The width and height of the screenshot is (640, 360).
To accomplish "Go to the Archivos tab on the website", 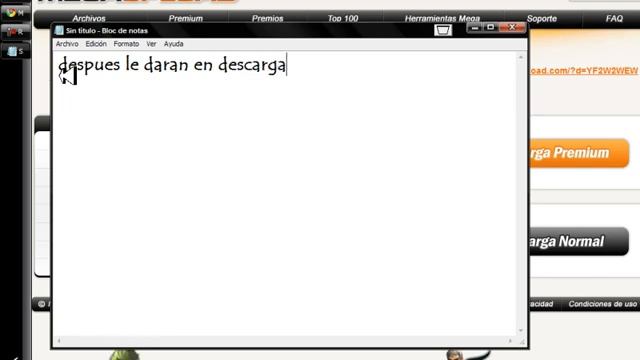I will point(89,18).
